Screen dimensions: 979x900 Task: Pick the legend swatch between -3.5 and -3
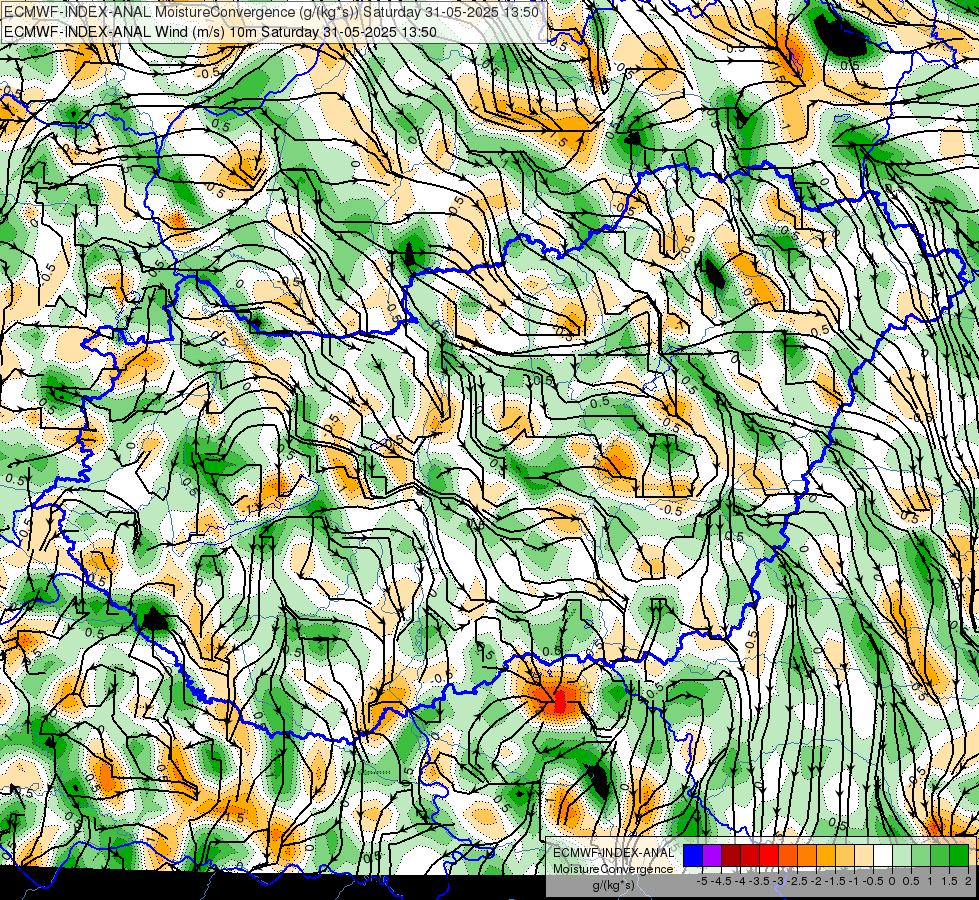click(769, 856)
